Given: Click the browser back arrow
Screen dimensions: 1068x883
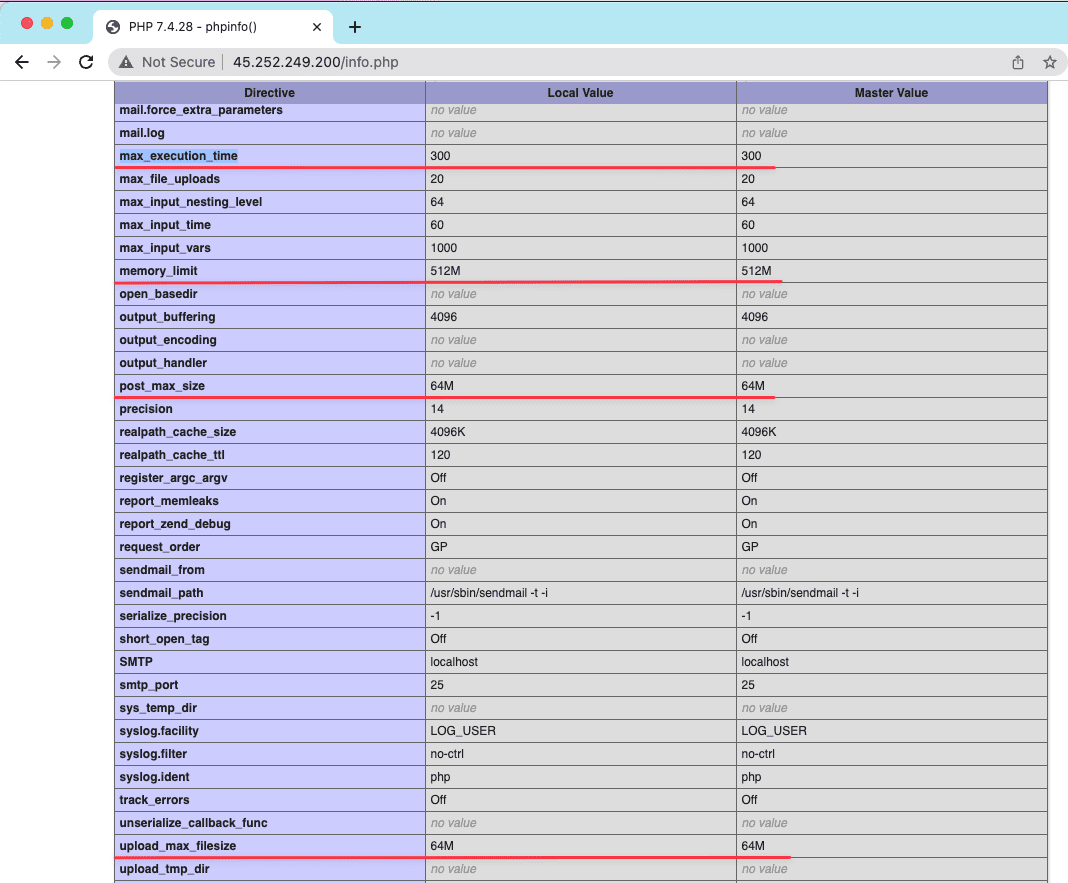Looking at the screenshot, I should click(x=22, y=62).
